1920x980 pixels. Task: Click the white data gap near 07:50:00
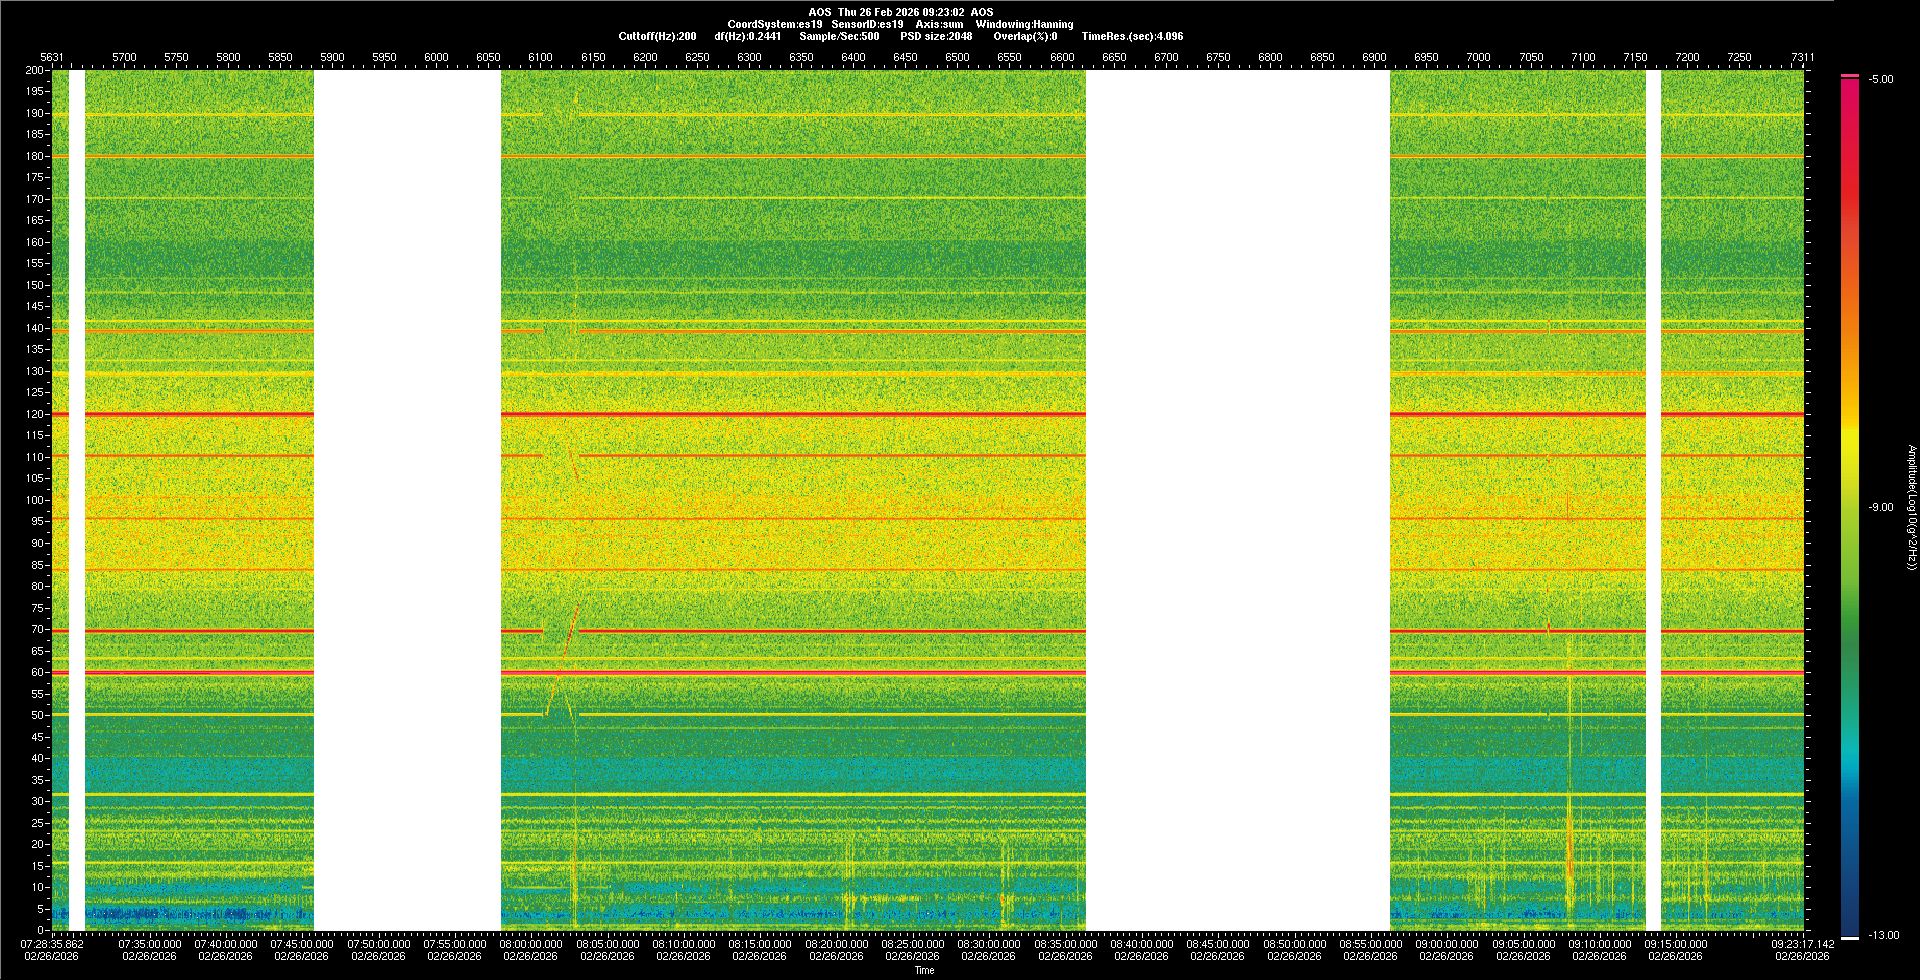tap(407, 500)
